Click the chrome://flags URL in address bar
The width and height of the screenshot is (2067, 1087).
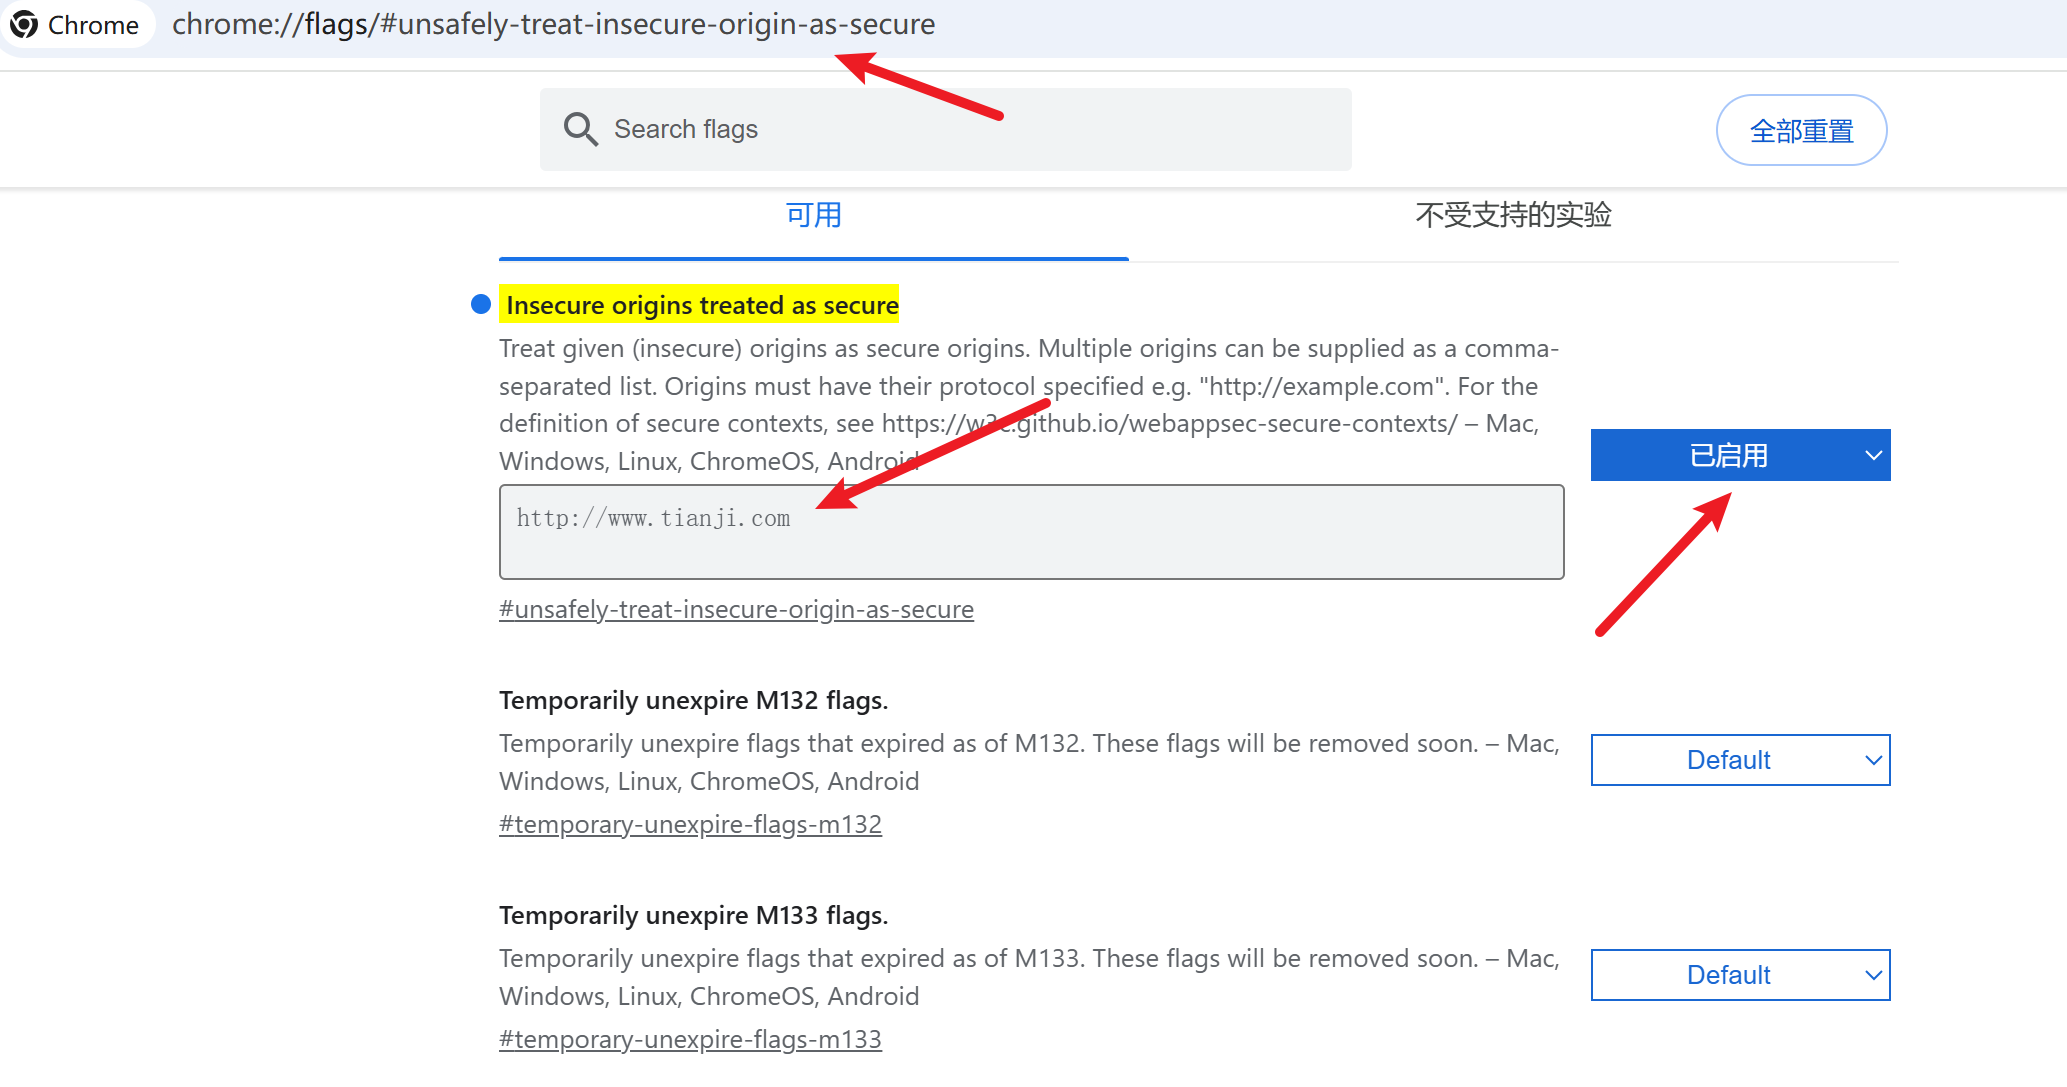(x=553, y=25)
